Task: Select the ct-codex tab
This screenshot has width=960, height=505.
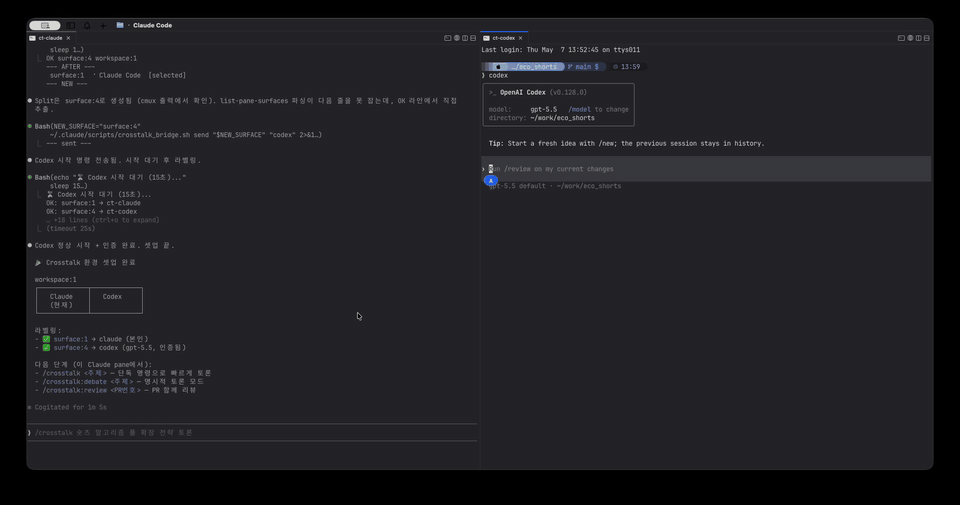Action: point(503,38)
